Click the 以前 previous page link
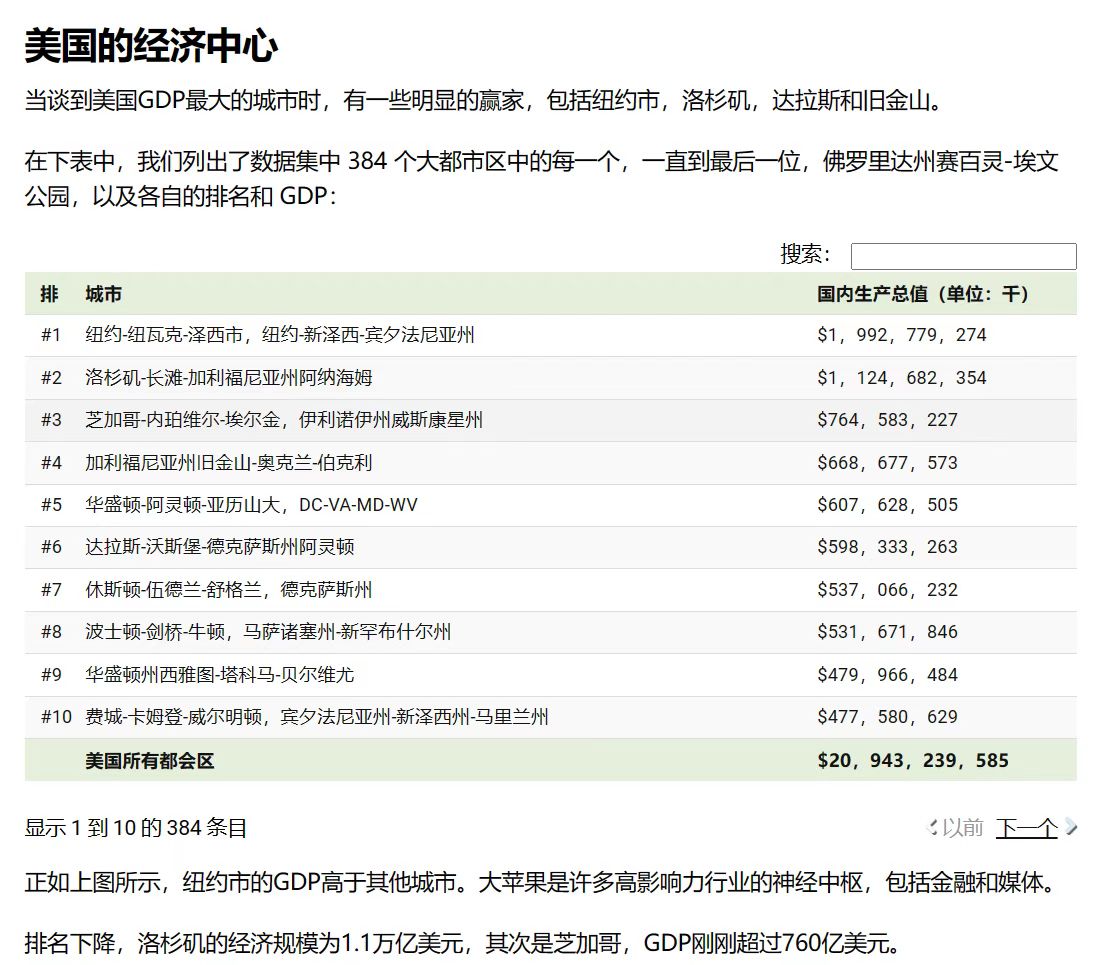This screenshot has width=1105, height=965. pyautogui.click(x=963, y=828)
